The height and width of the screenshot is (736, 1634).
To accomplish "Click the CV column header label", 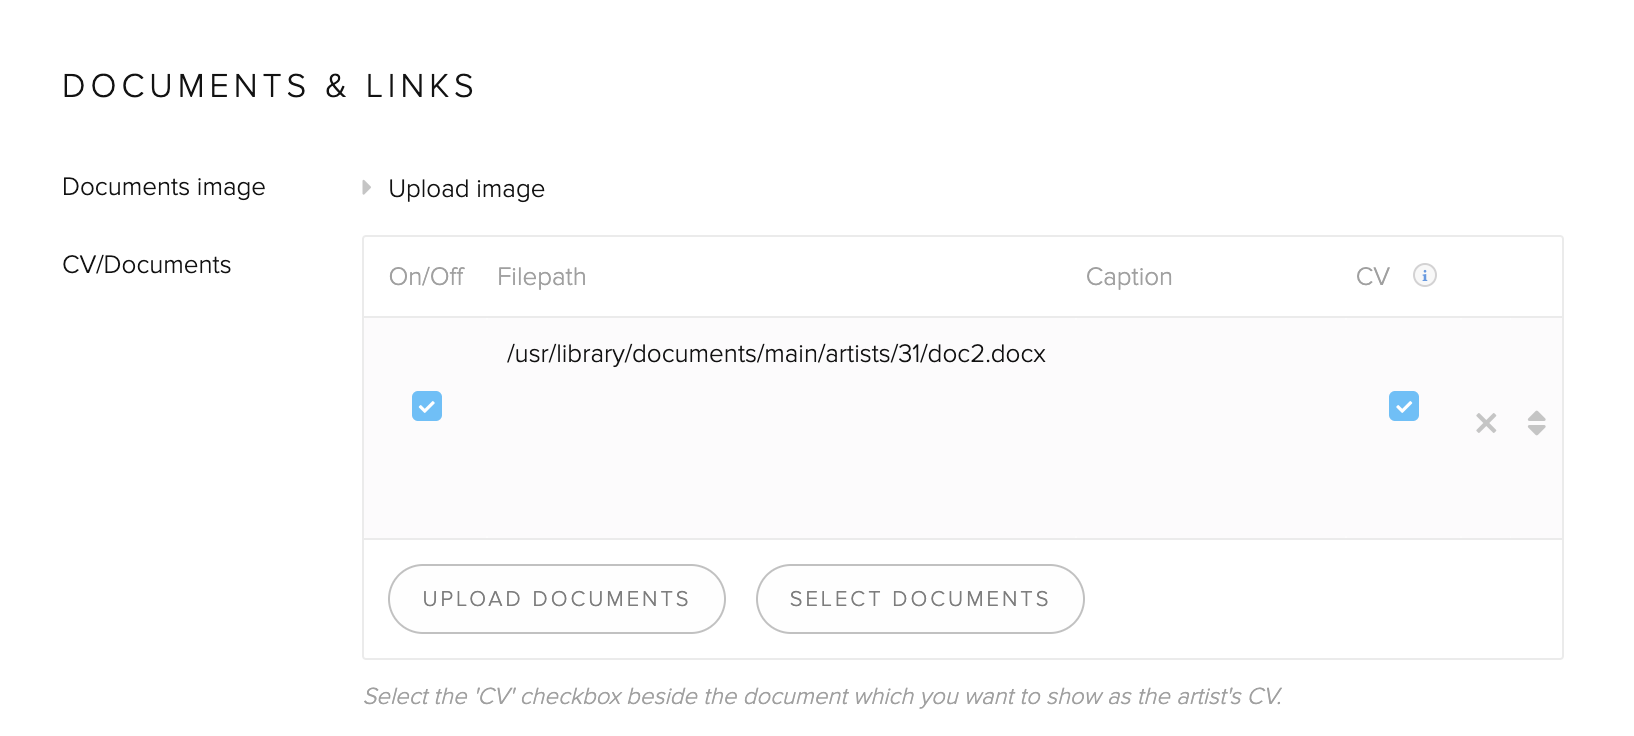I will (1373, 277).
